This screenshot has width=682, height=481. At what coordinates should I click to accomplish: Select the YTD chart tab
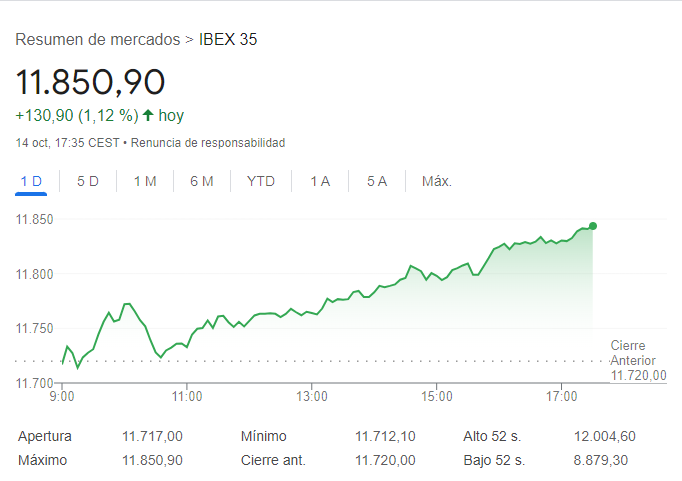pyautogui.click(x=261, y=181)
